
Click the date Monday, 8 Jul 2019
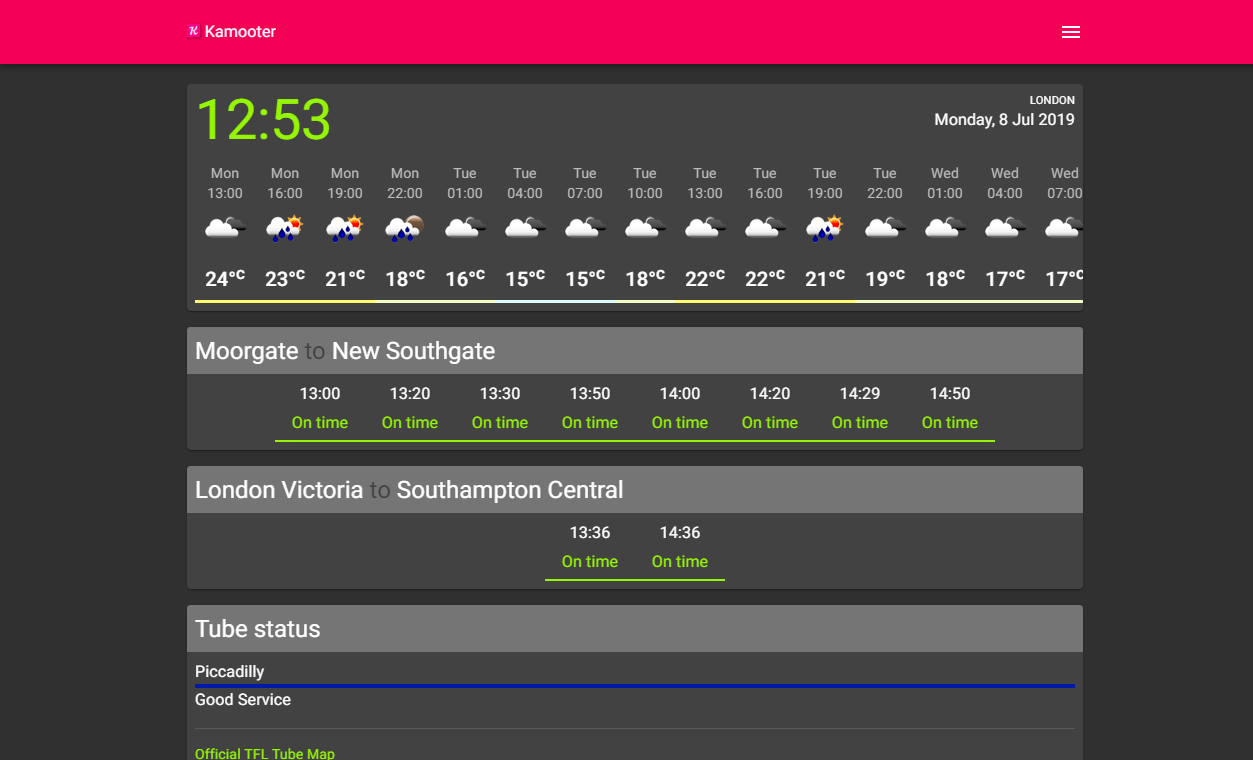point(1004,120)
